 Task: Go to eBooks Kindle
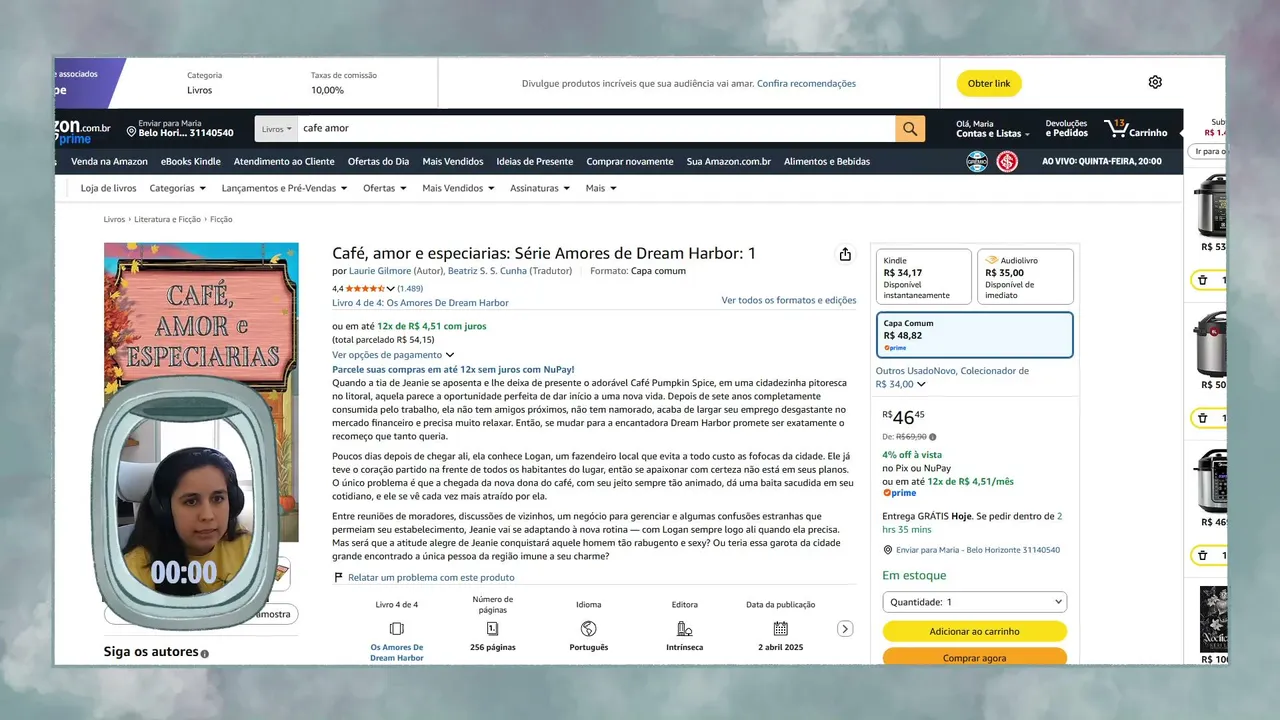pos(191,161)
